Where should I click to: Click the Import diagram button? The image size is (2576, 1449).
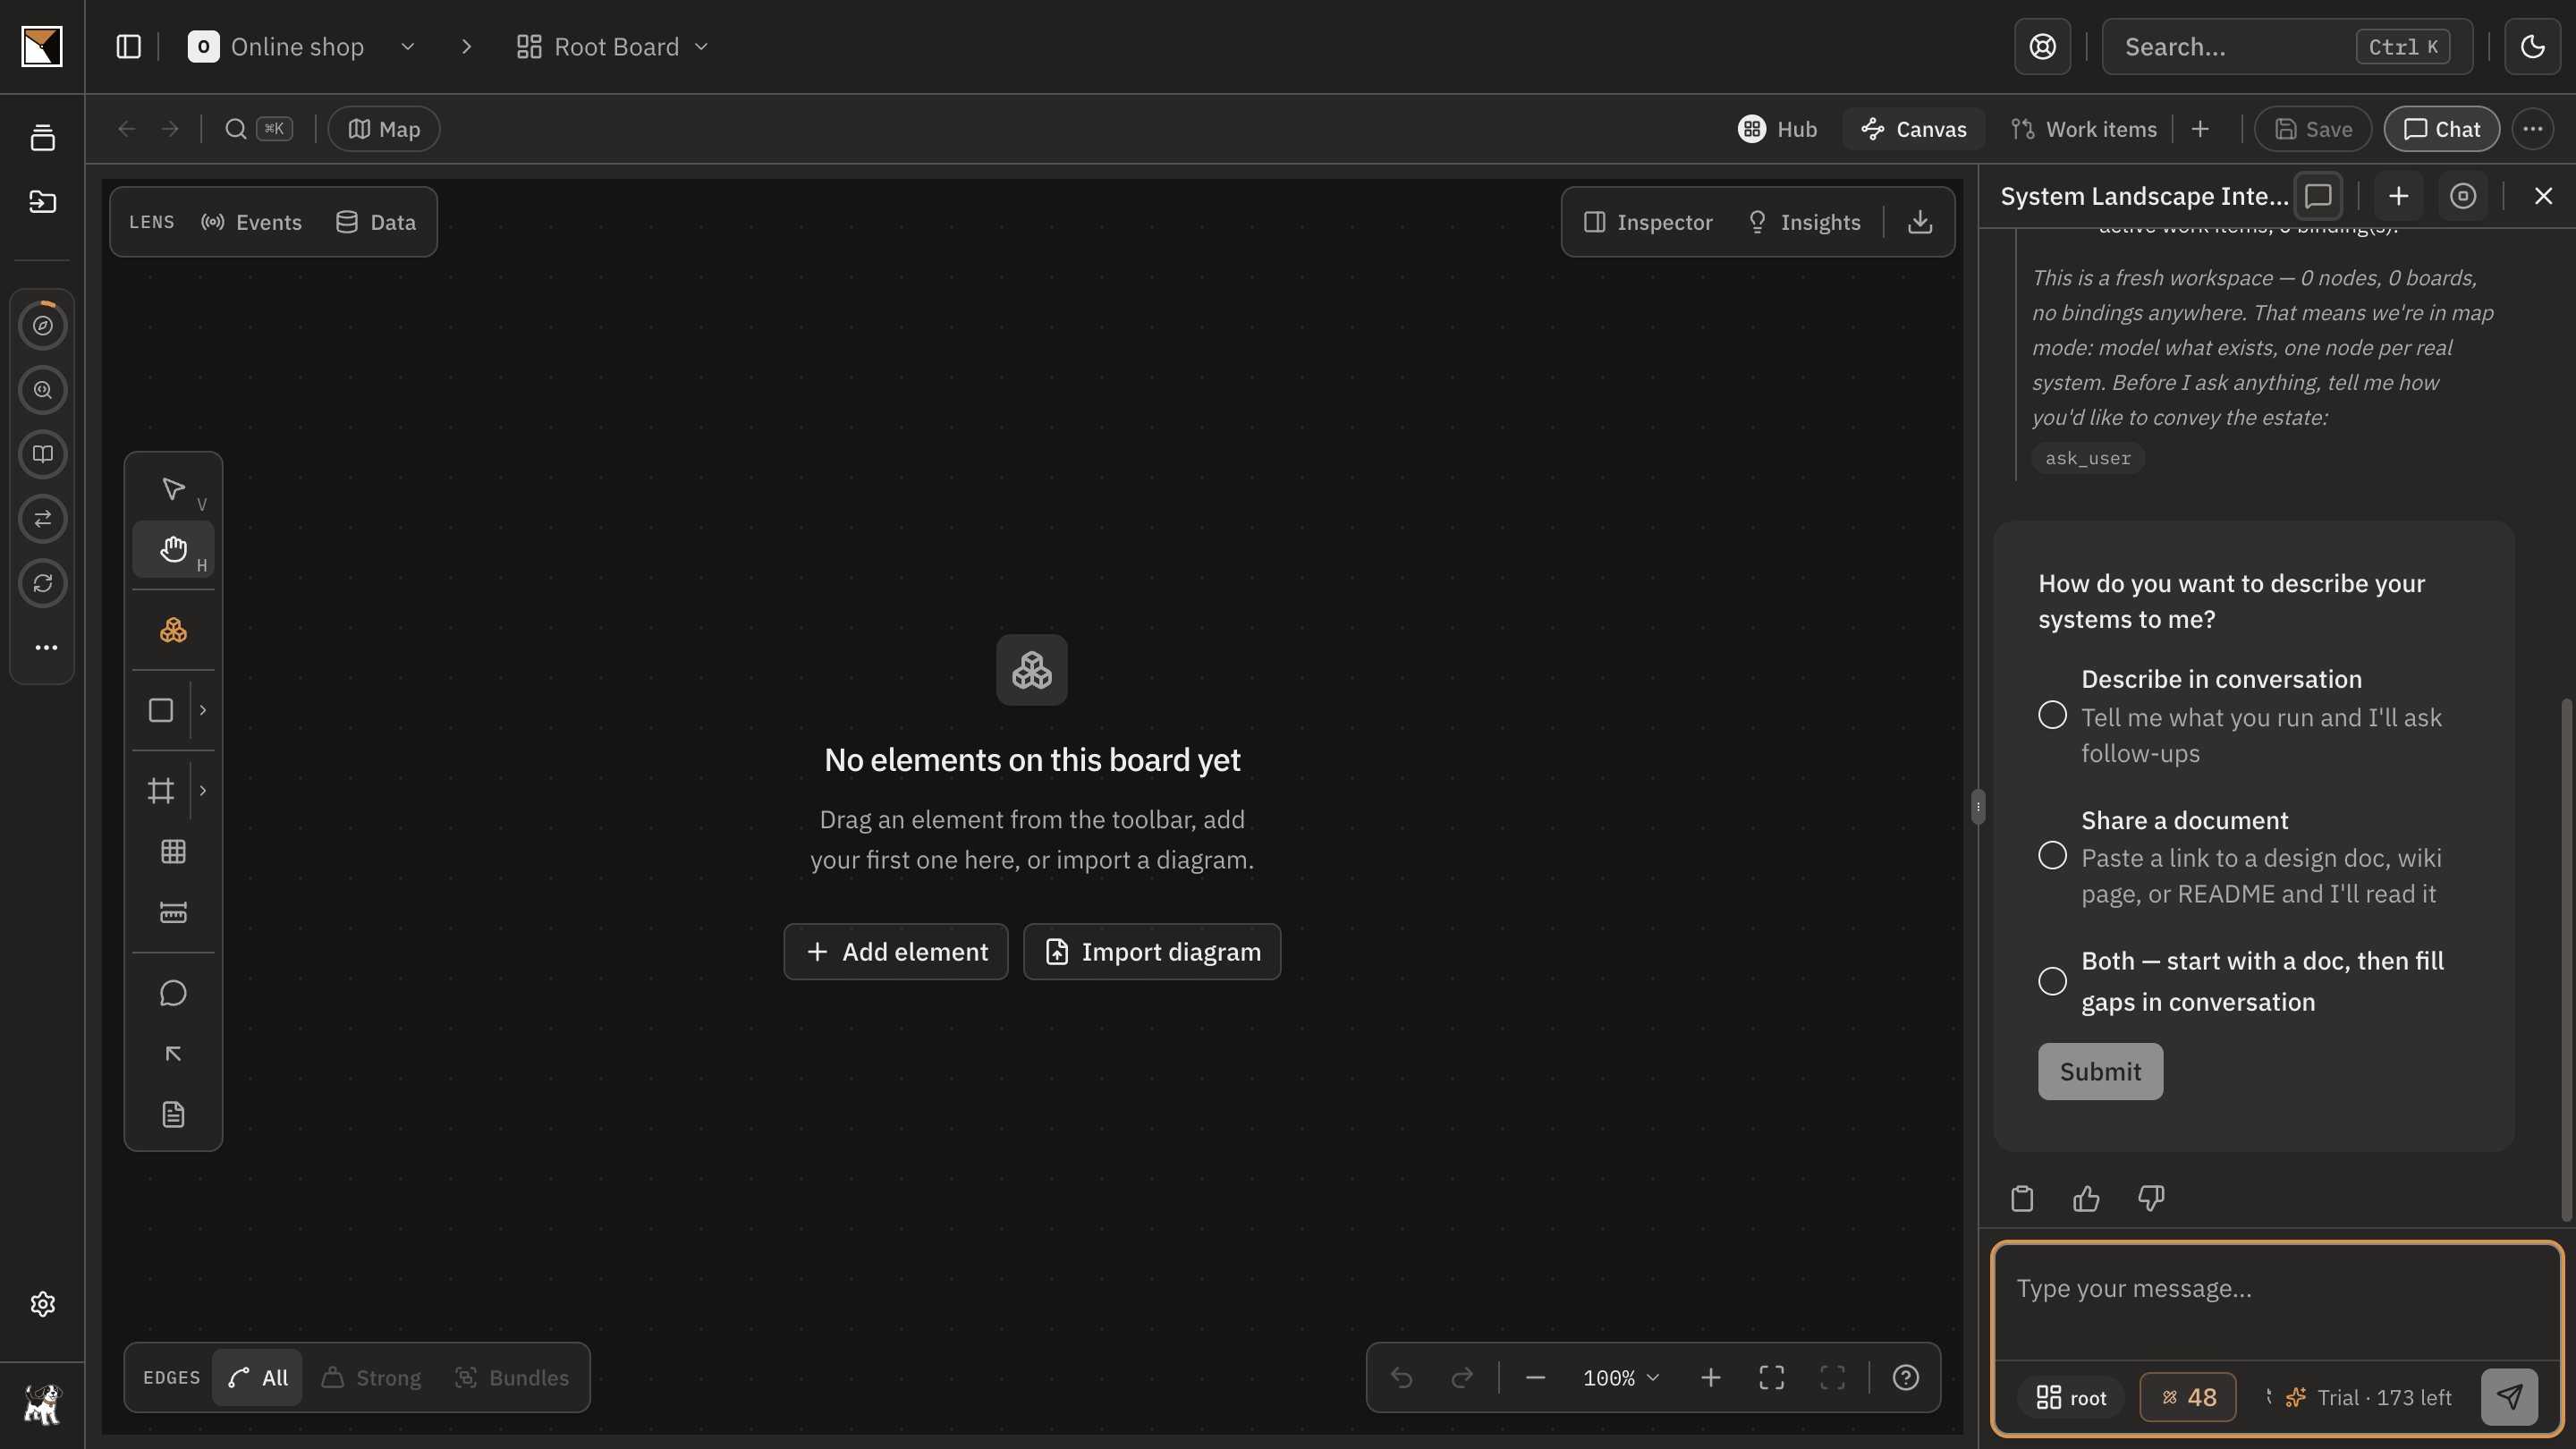(1152, 951)
